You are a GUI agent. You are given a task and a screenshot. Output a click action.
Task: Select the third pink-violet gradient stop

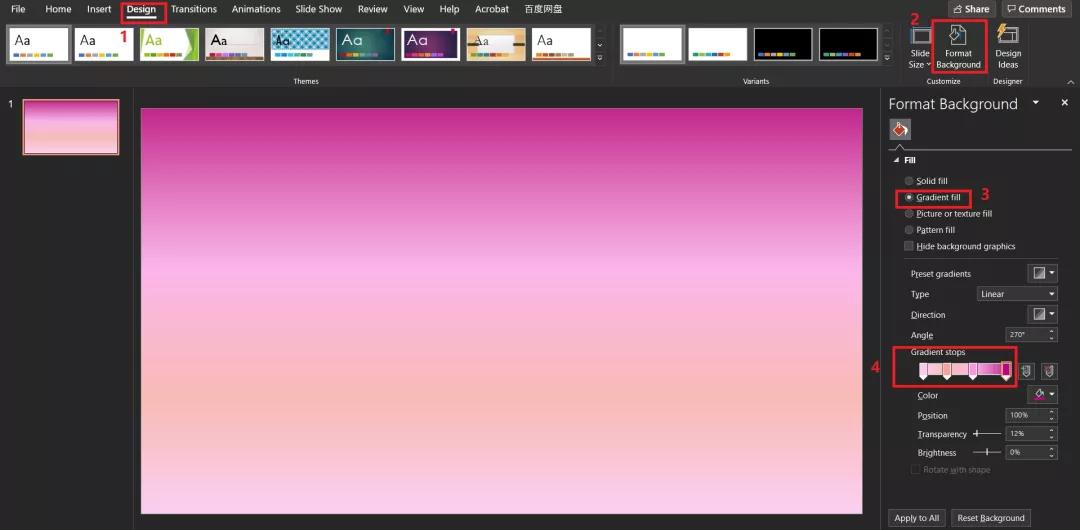(973, 371)
